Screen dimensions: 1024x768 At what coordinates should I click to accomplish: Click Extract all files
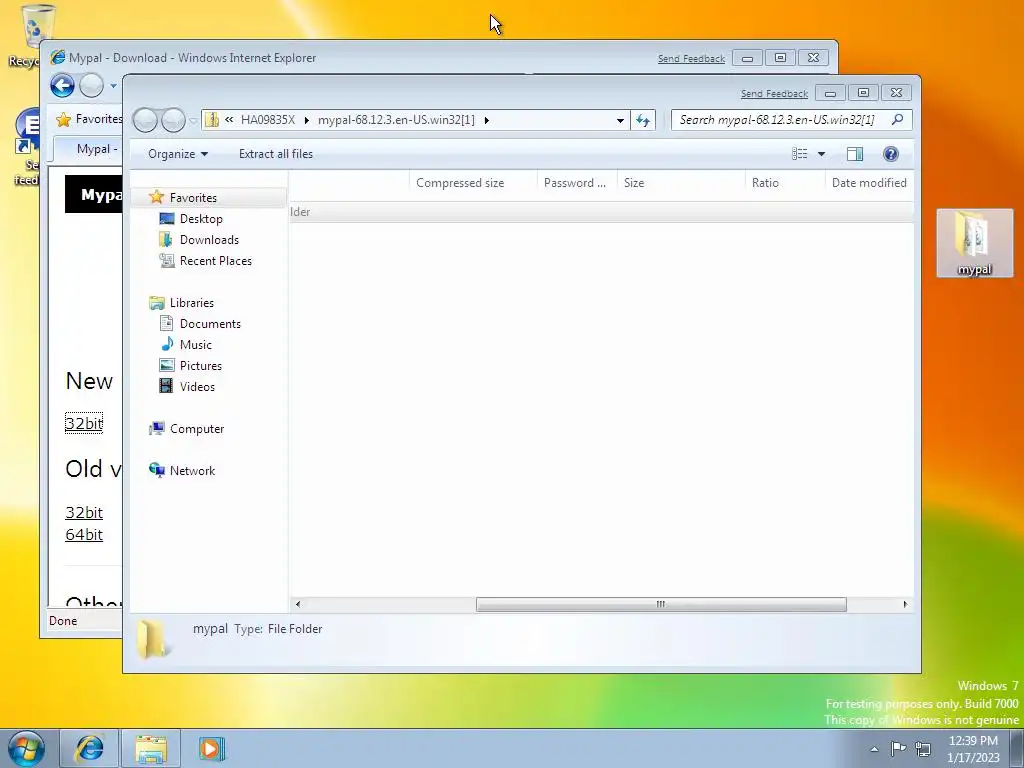[x=276, y=154]
